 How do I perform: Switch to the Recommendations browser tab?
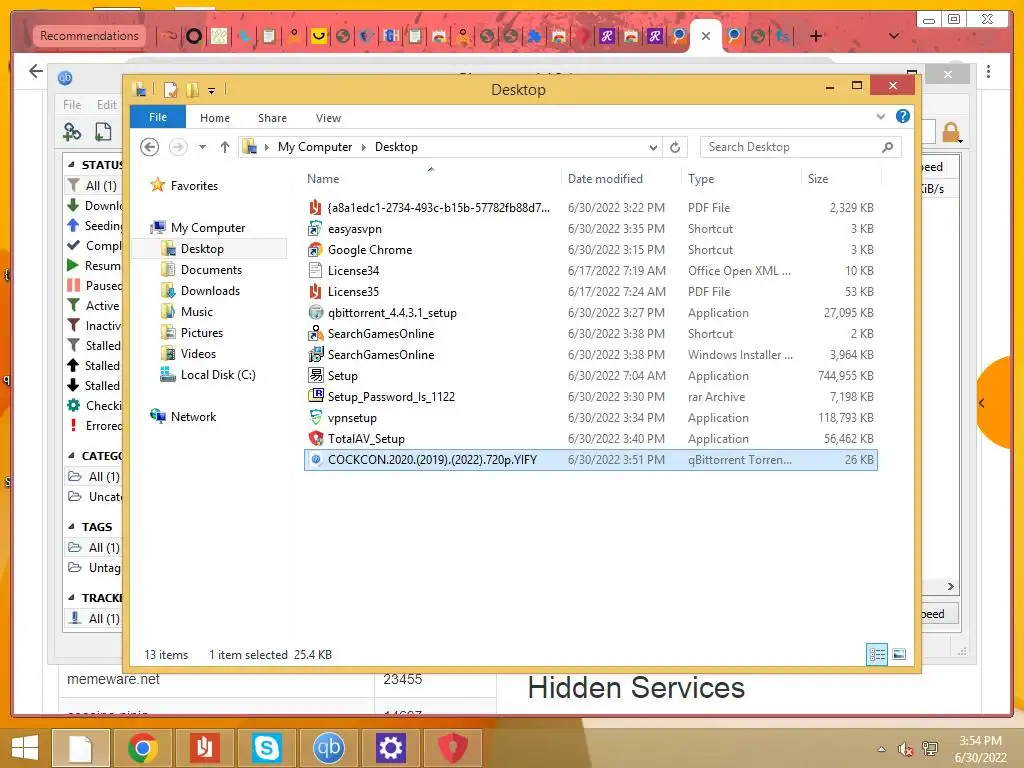(x=89, y=36)
